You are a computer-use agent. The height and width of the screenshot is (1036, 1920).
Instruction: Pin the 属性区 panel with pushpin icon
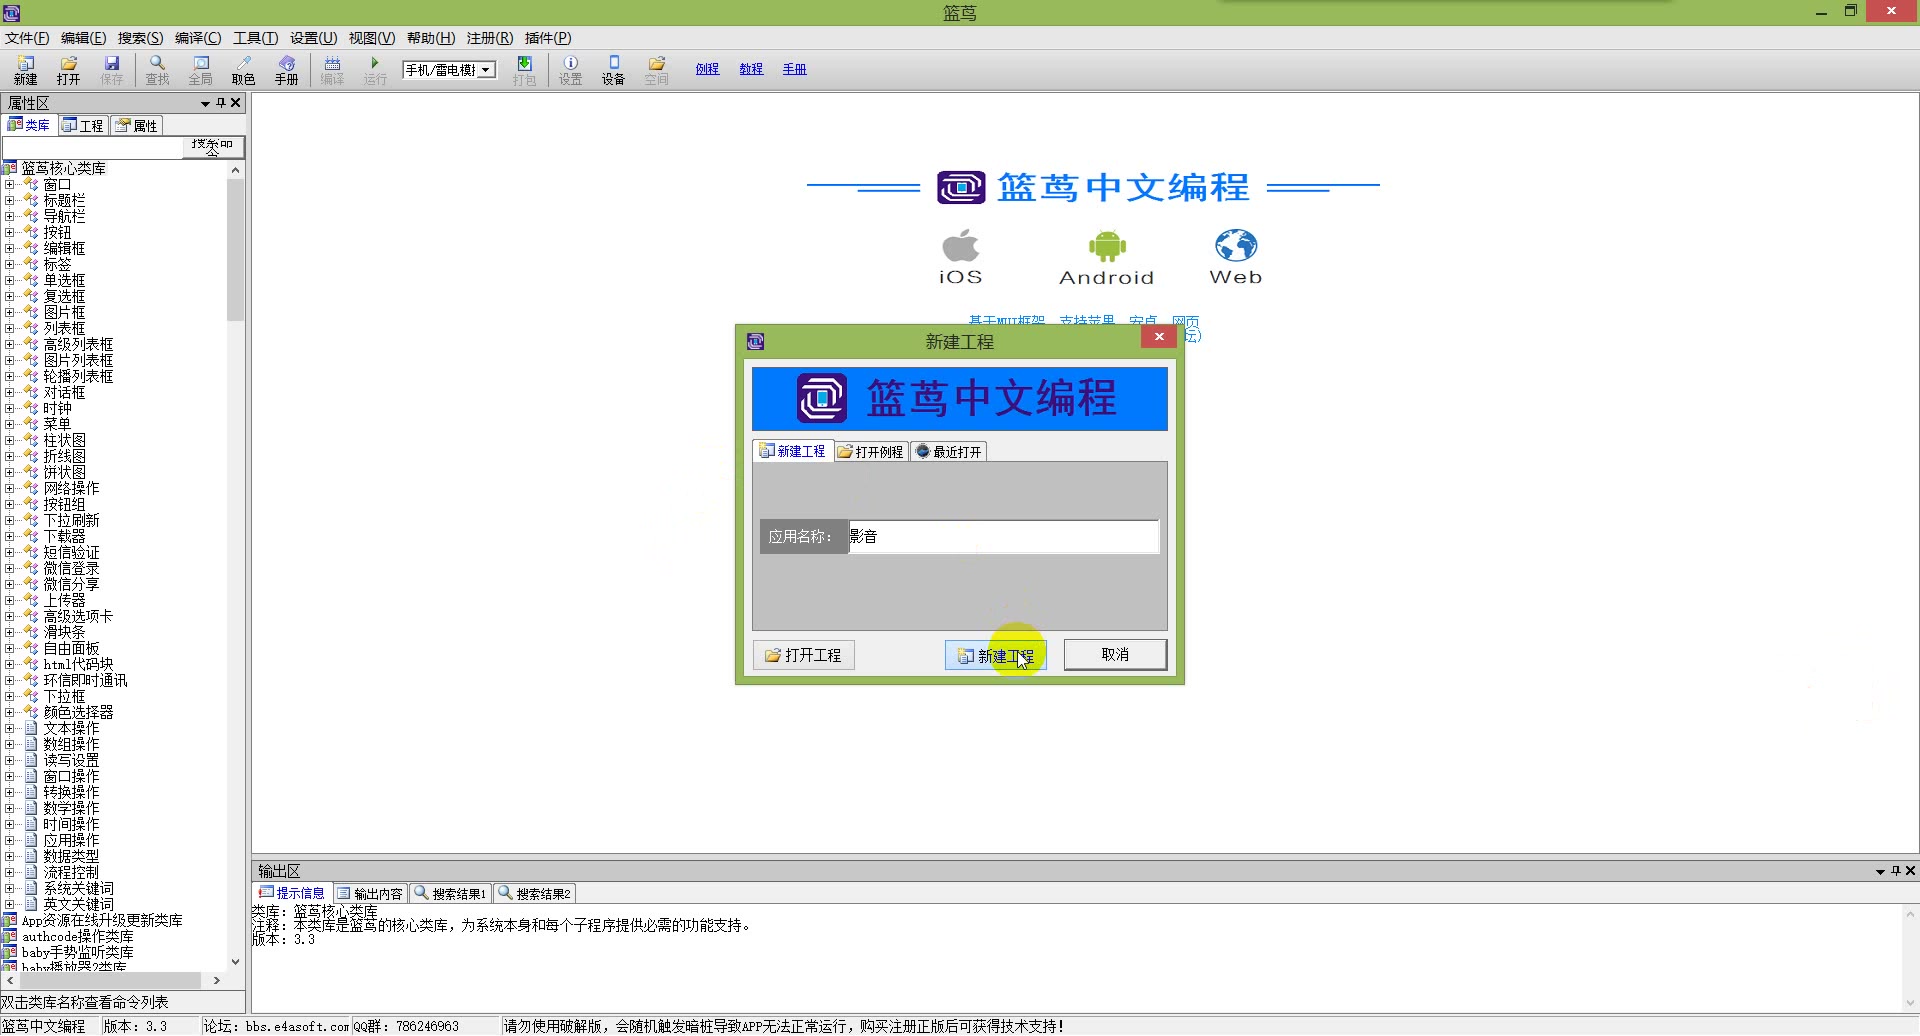221,103
